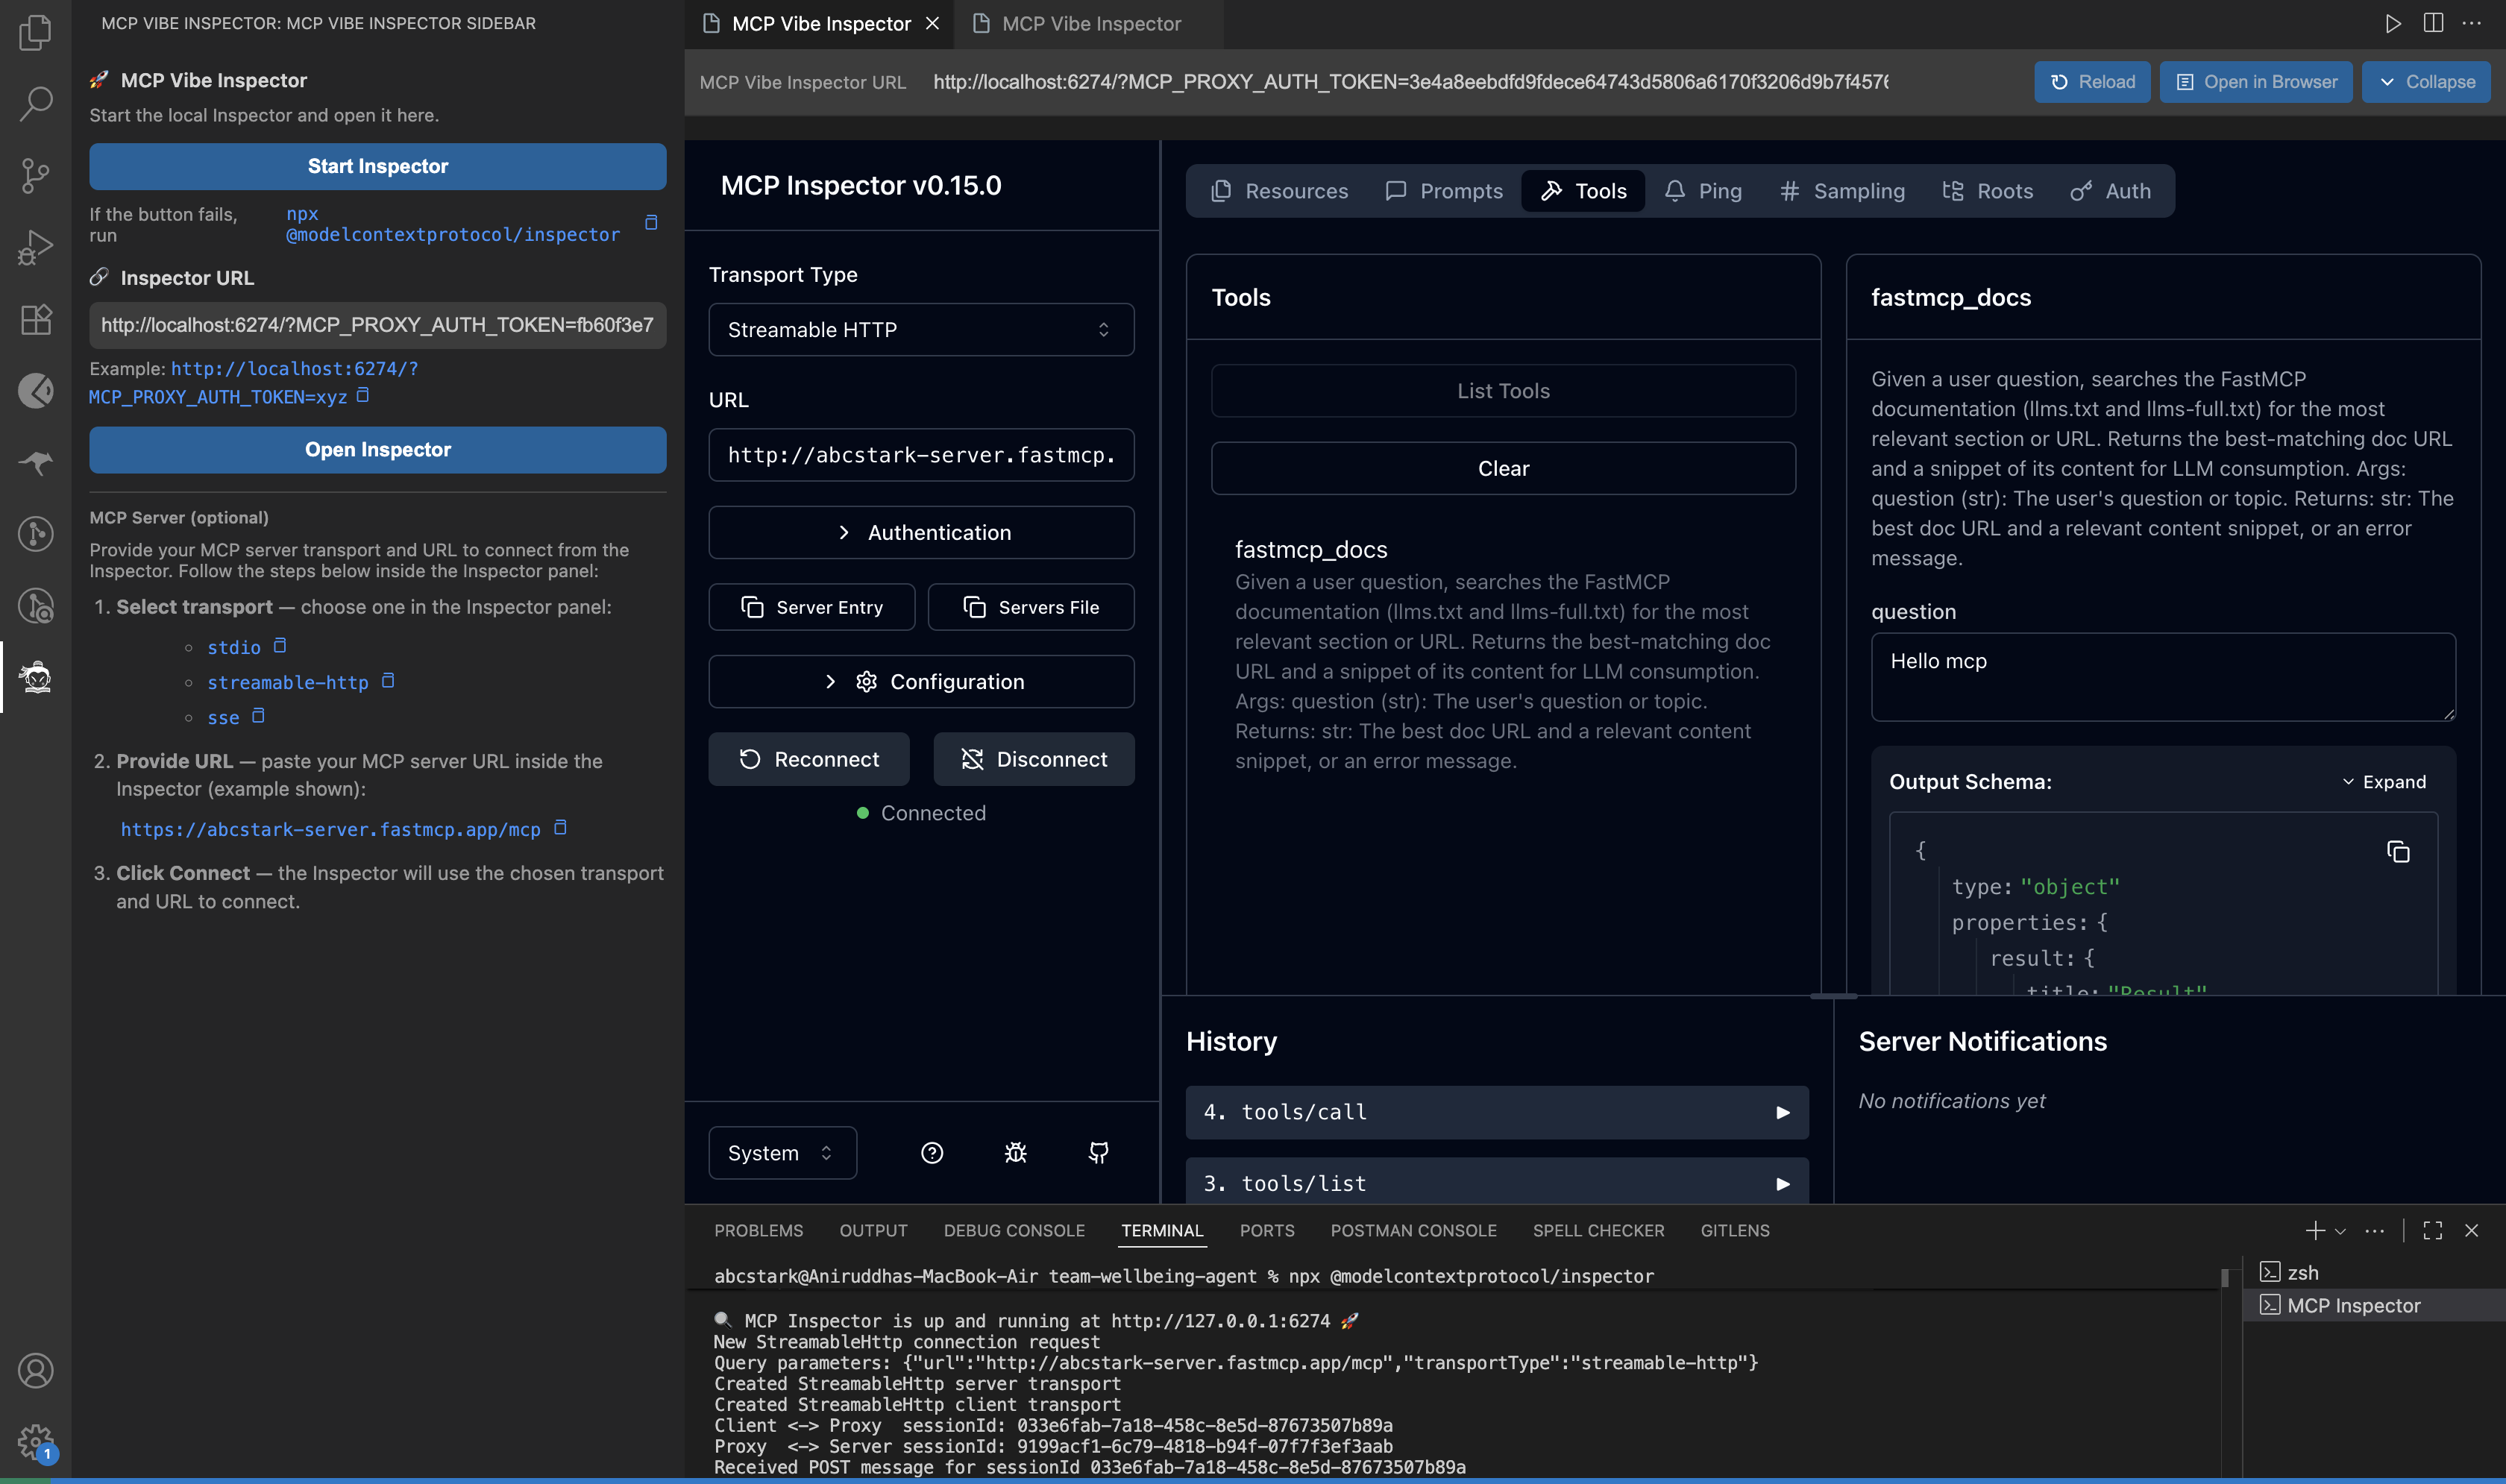Copy the Output Schema JSON
The width and height of the screenshot is (2506, 1484).
pos(2398,852)
